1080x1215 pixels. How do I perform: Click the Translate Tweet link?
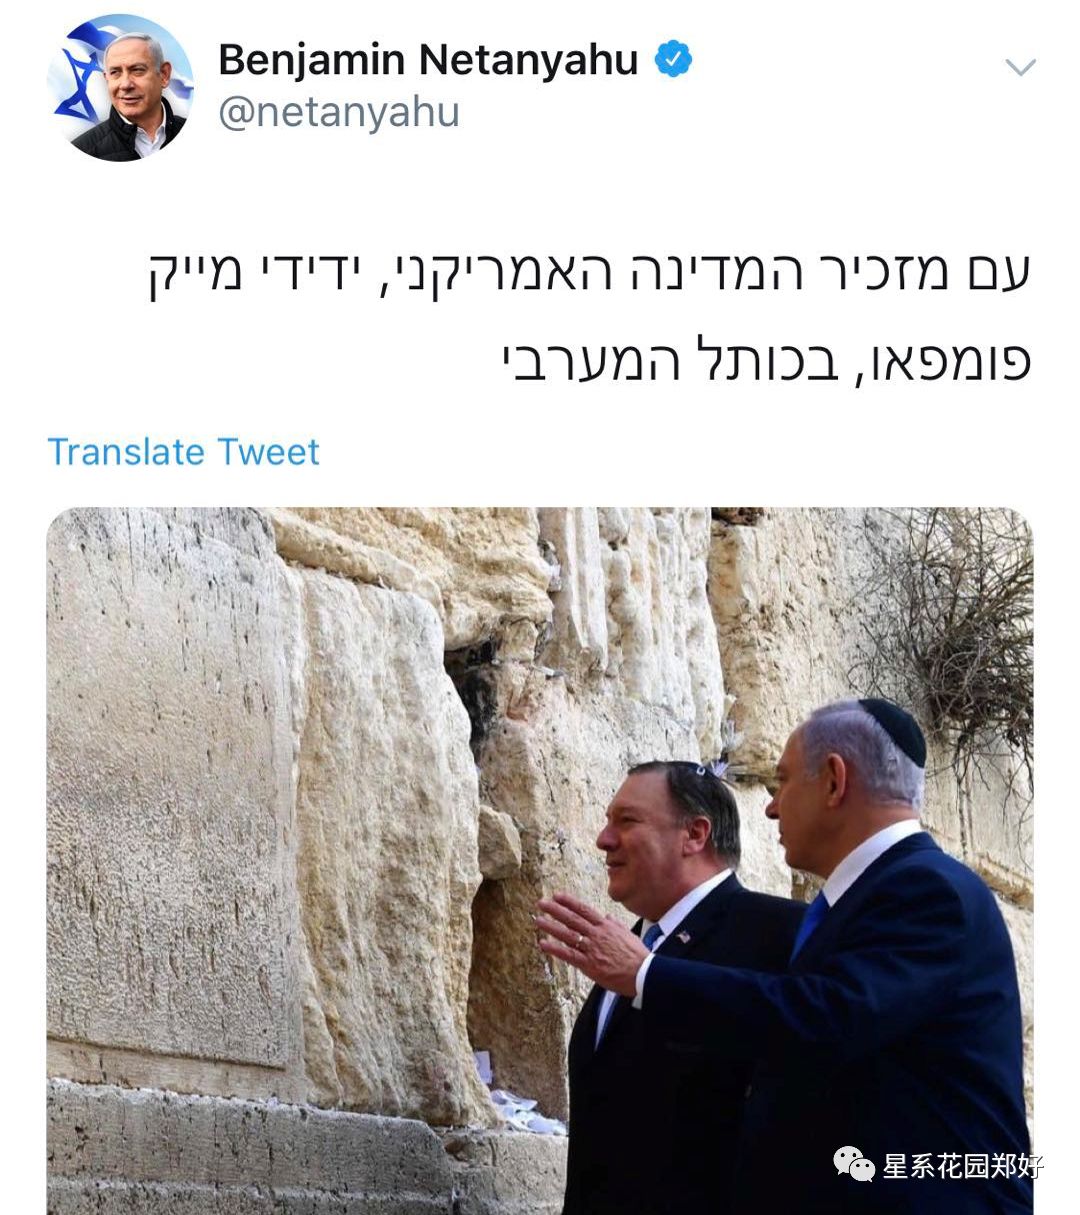(183, 451)
